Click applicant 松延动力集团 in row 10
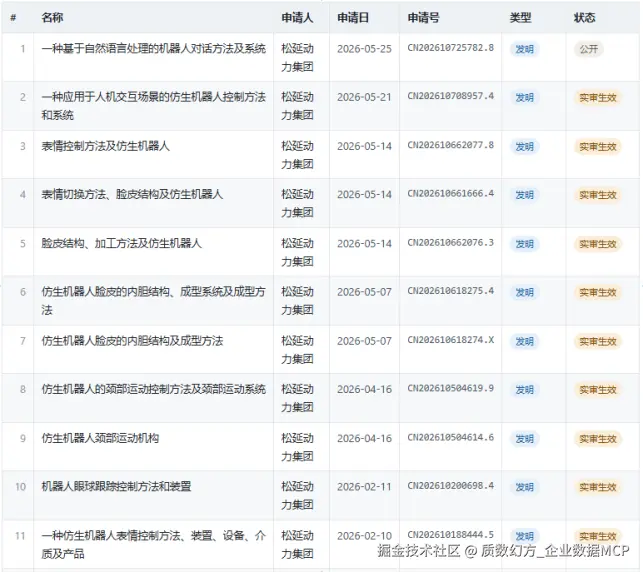644x573 pixels. [x=297, y=495]
